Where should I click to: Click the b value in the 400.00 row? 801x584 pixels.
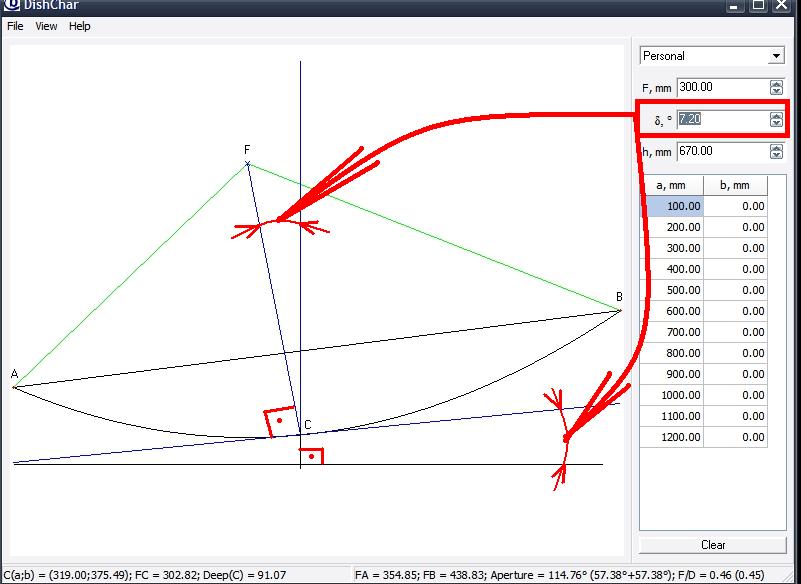coord(735,269)
